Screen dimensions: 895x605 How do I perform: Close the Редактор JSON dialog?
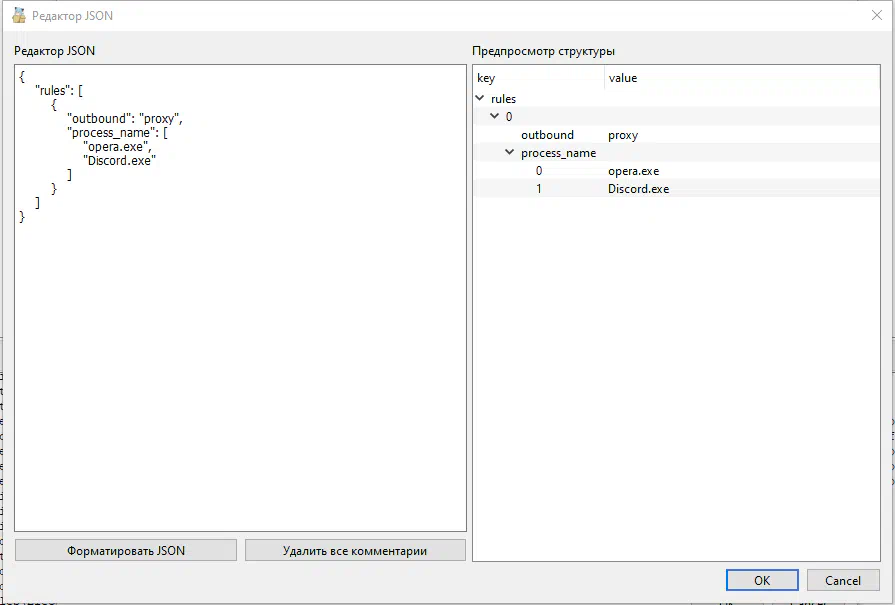click(x=877, y=15)
